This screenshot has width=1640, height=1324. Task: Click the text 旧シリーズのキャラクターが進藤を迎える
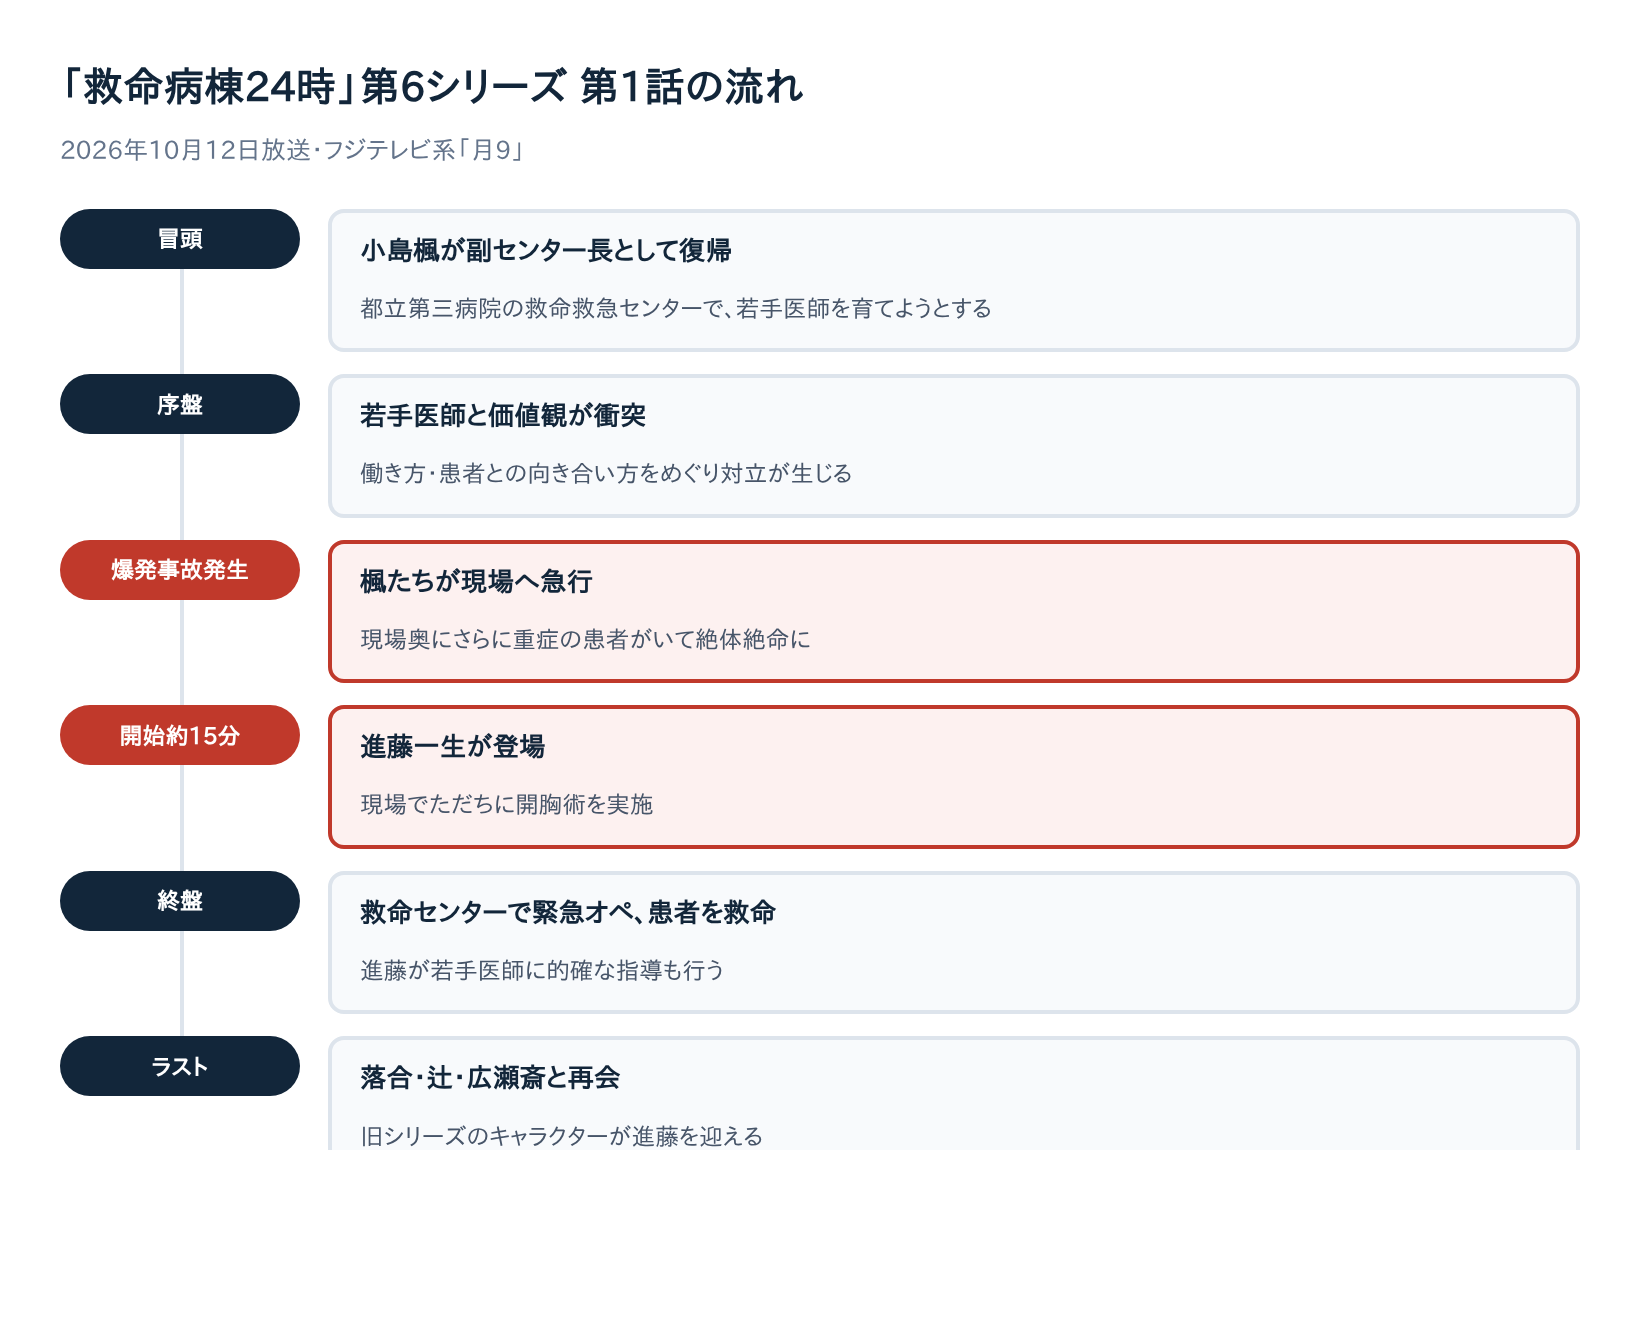561,1136
